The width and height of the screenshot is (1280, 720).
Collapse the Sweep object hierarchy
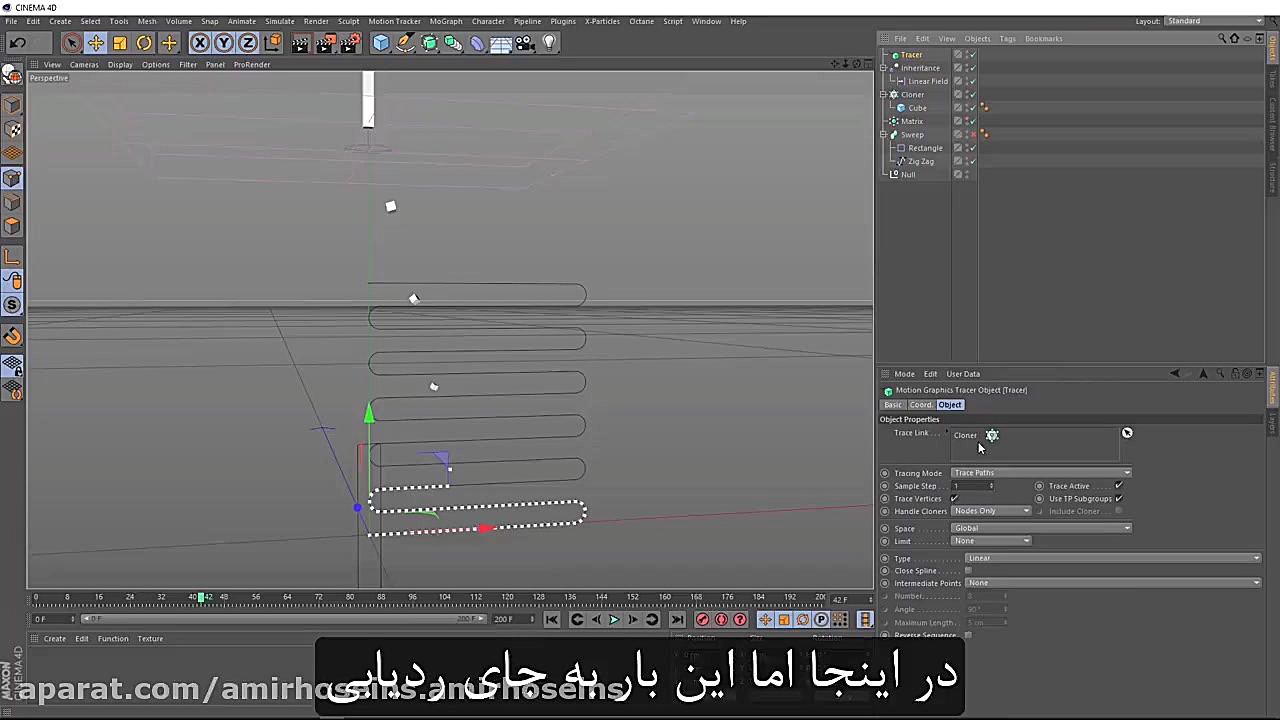886,134
